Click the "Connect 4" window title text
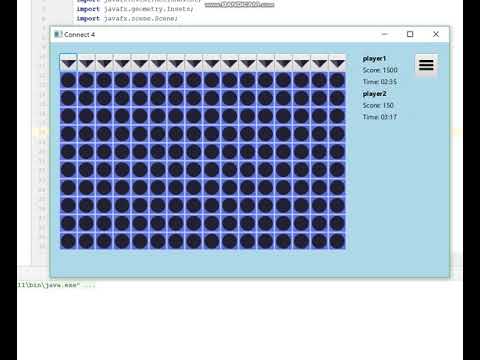Viewport: 480px width, 360px height. (x=79, y=34)
